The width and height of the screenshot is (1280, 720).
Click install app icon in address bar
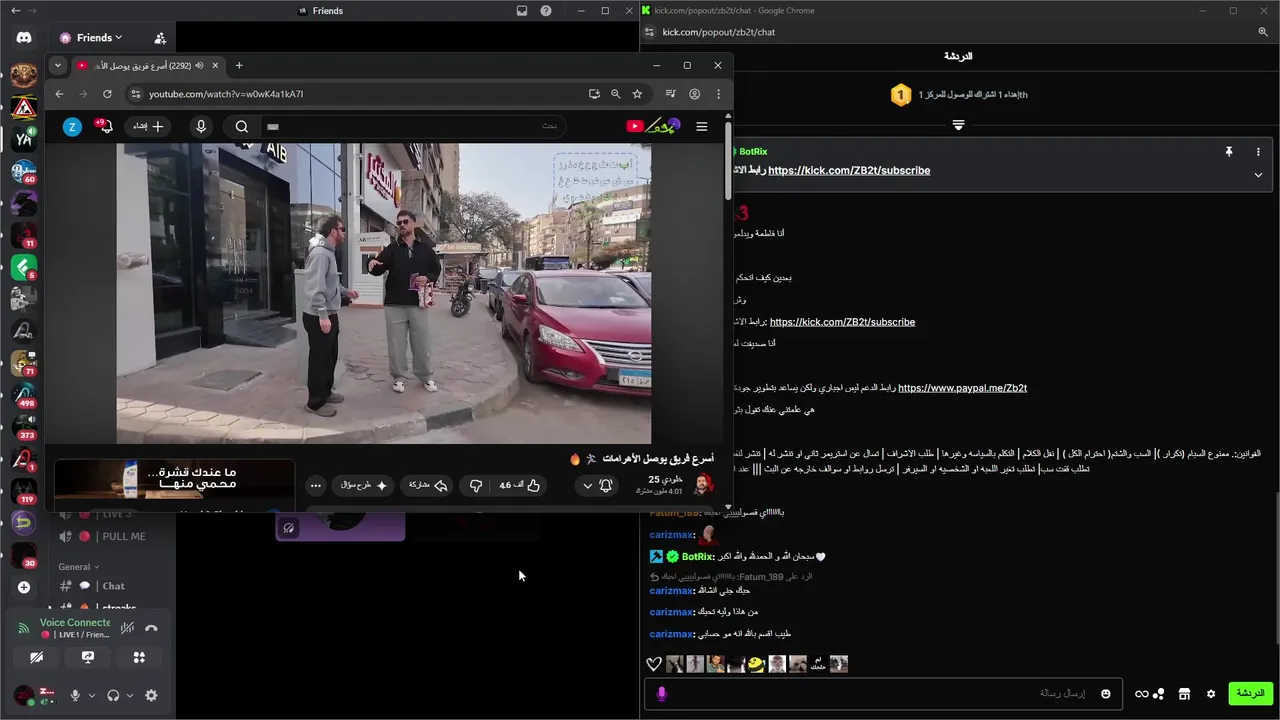point(594,94)
